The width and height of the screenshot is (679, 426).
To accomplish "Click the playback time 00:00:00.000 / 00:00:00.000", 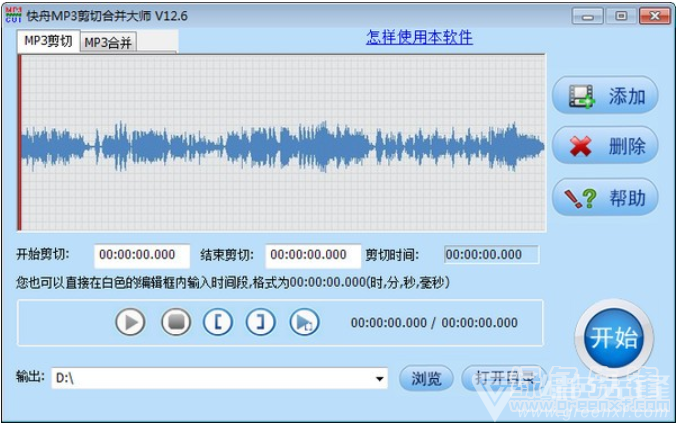I will (x=434, y=323).
